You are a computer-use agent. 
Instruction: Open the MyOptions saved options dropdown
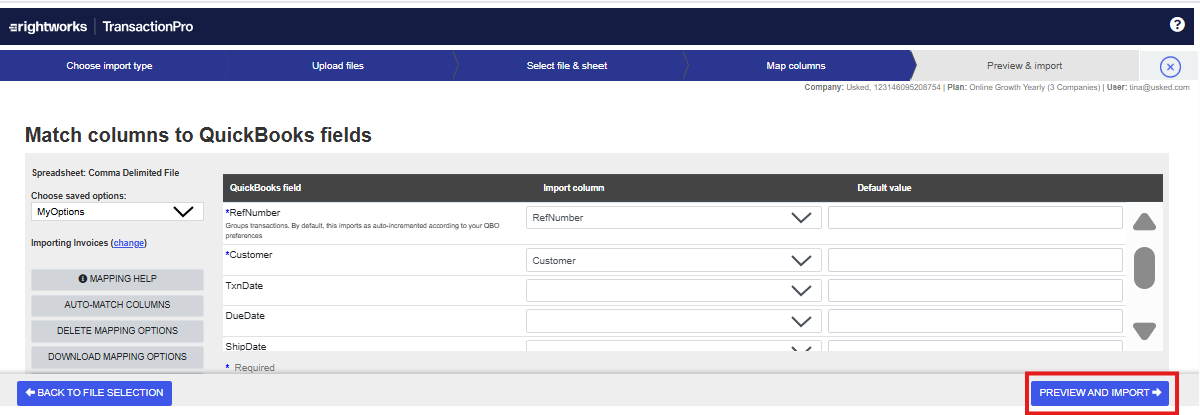(x=117, y=212)
